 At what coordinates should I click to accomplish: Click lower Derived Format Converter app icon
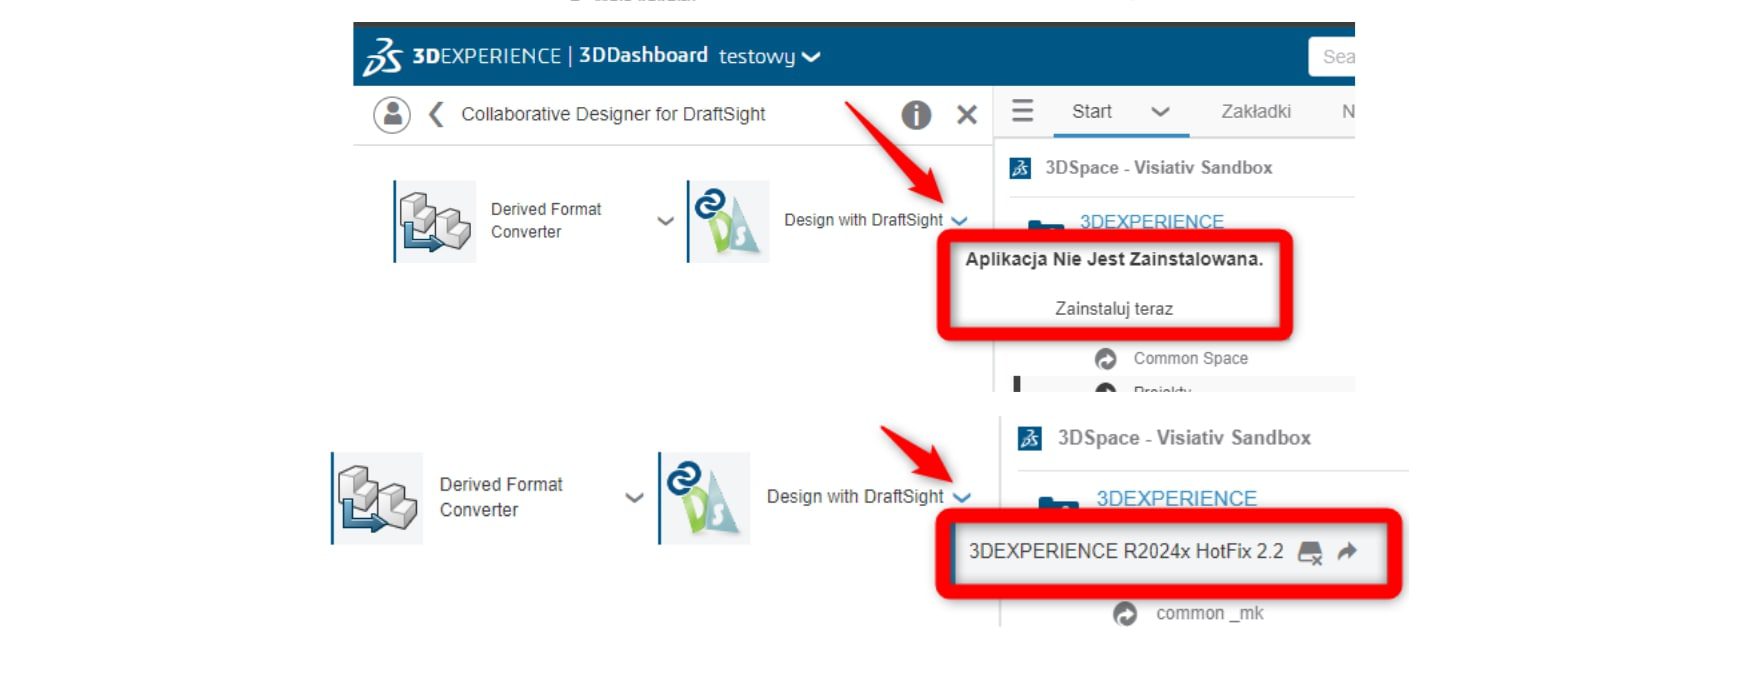pos(378,498)
